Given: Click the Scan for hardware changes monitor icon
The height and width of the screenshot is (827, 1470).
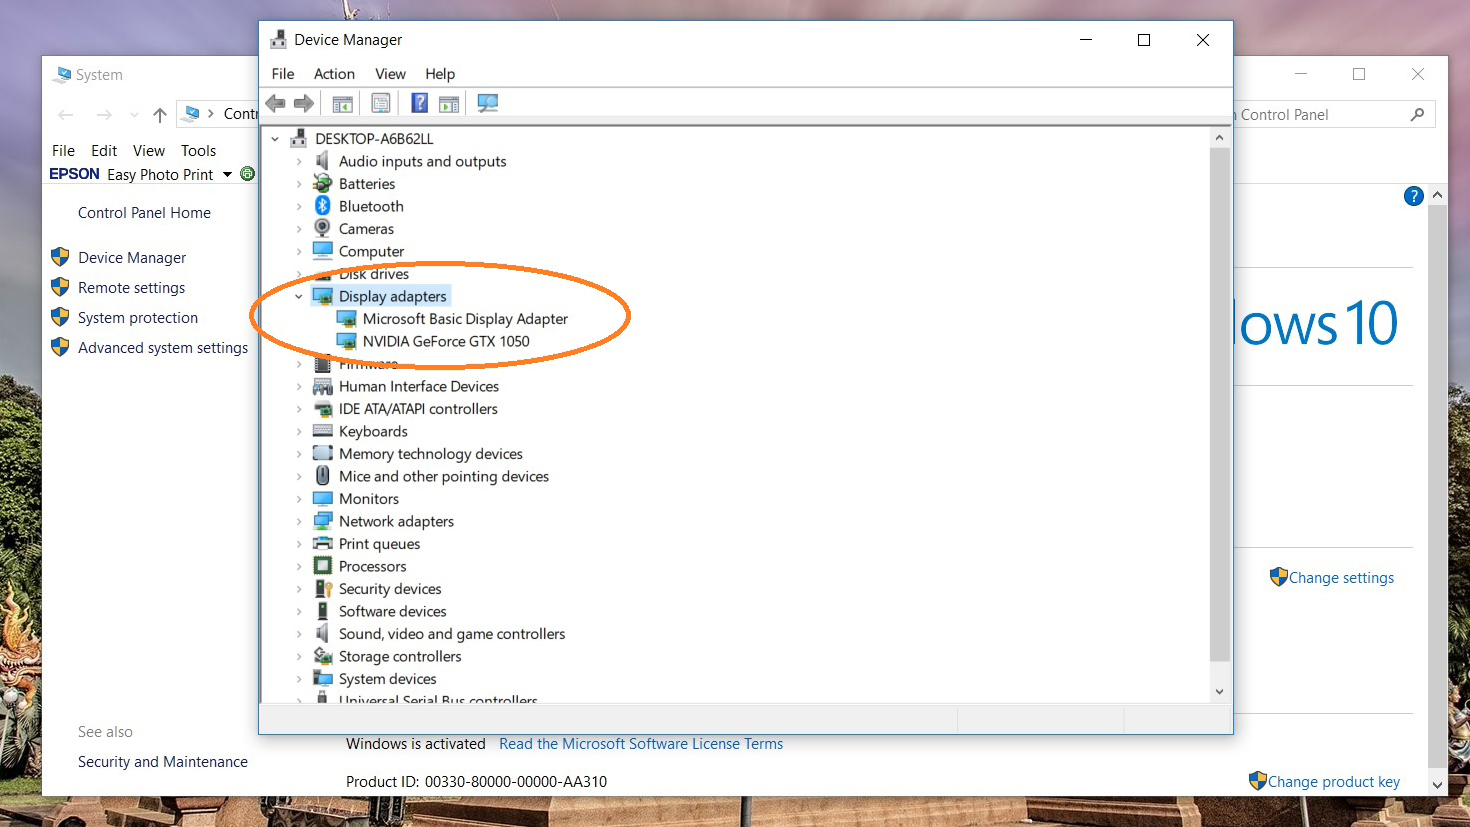Looking at the screenshot, I should coord(488,103).
